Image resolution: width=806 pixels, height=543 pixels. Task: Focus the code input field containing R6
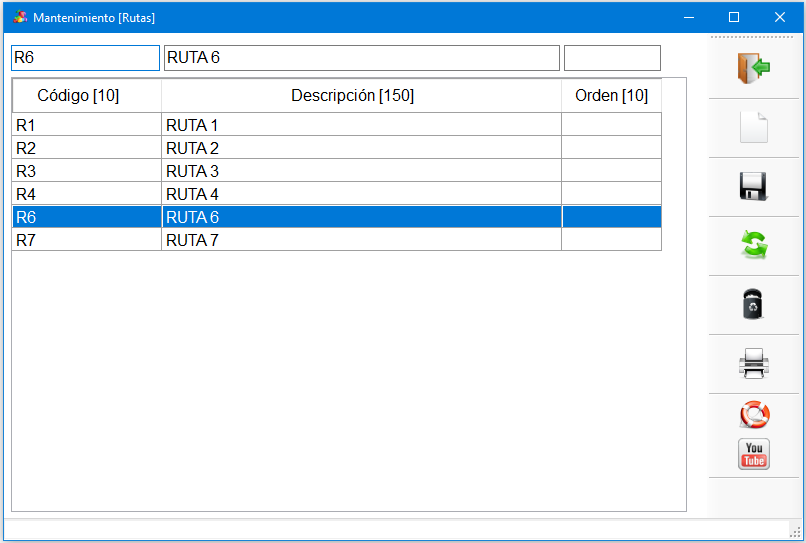tap(85, 58)
